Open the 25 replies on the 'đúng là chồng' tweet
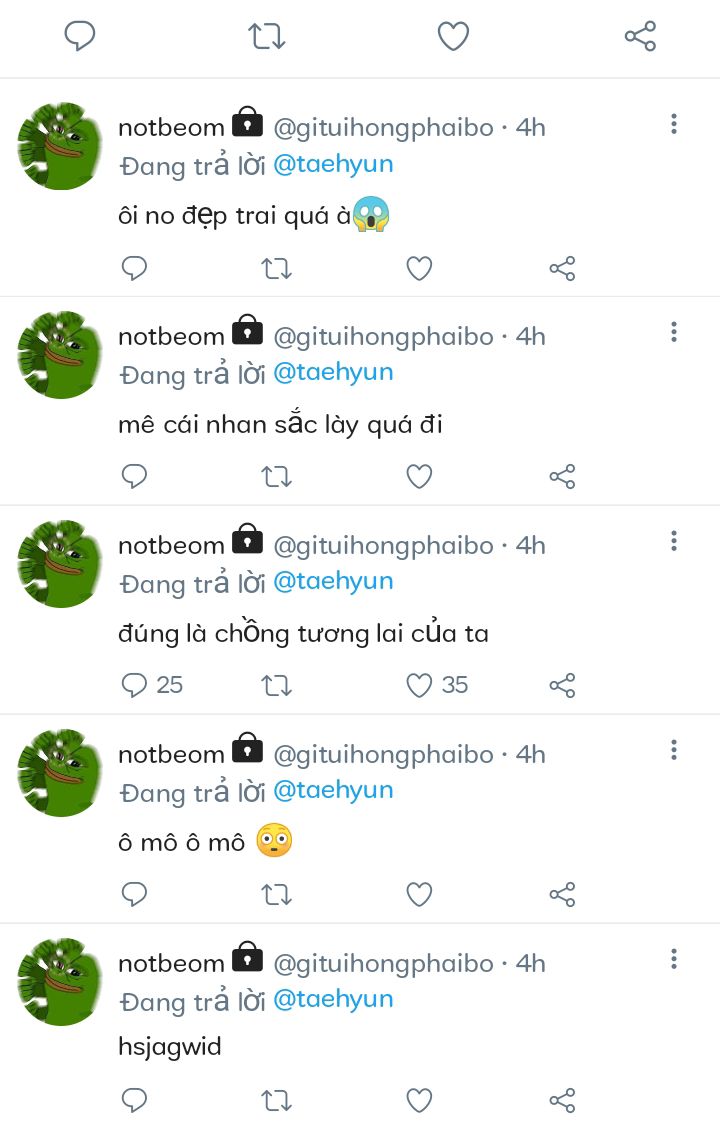This screenshot has width=720, height=1126. coord(151,685)
